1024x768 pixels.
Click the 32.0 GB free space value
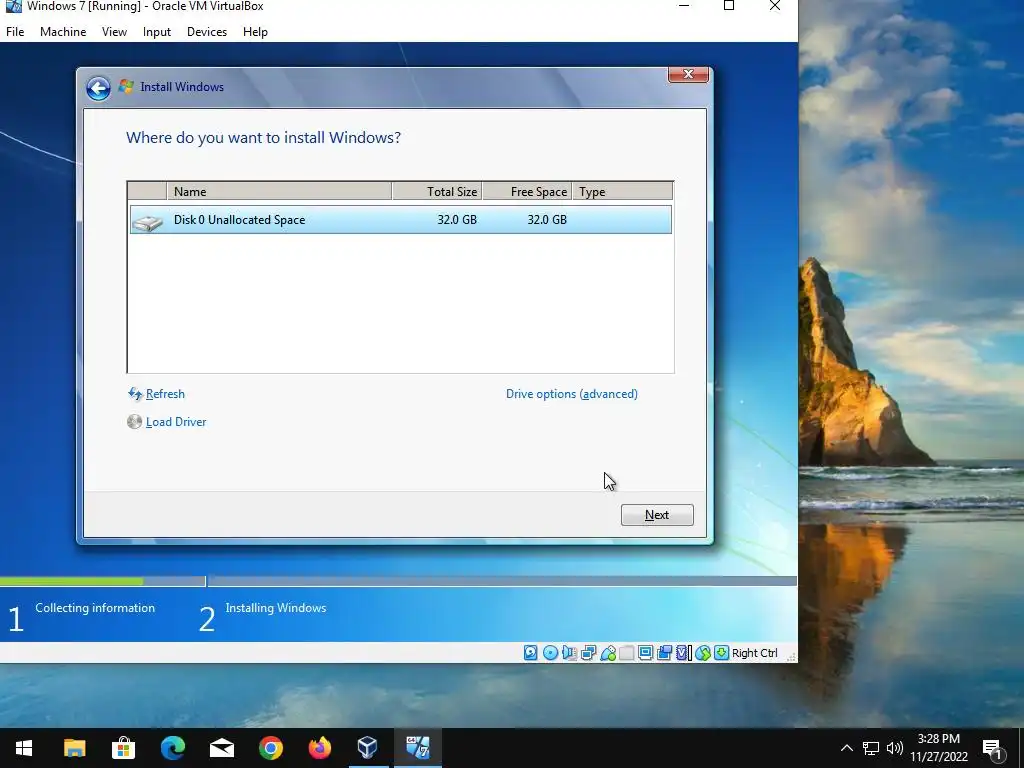coord(547,220)
